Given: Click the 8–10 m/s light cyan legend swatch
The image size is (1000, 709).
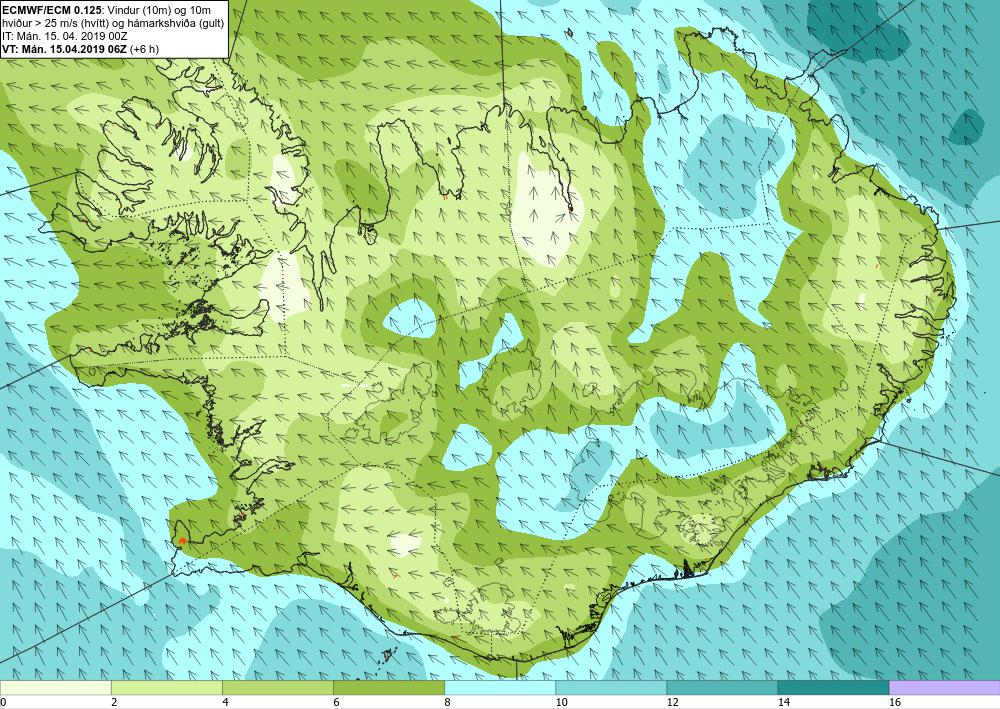Looking at the screenshot, I should click(500, 687).
